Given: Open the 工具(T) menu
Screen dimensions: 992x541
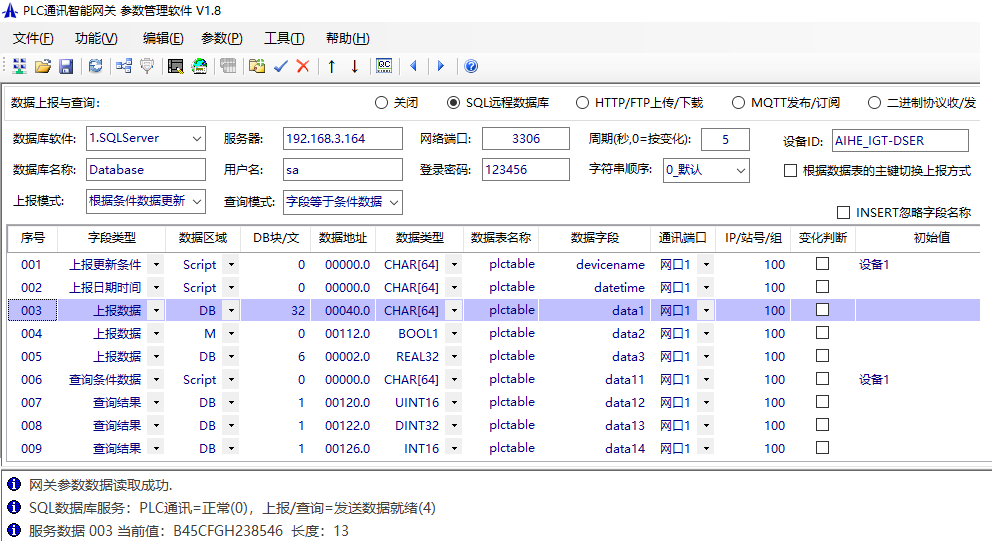Looking at the screenshot, I should point(284,38).
